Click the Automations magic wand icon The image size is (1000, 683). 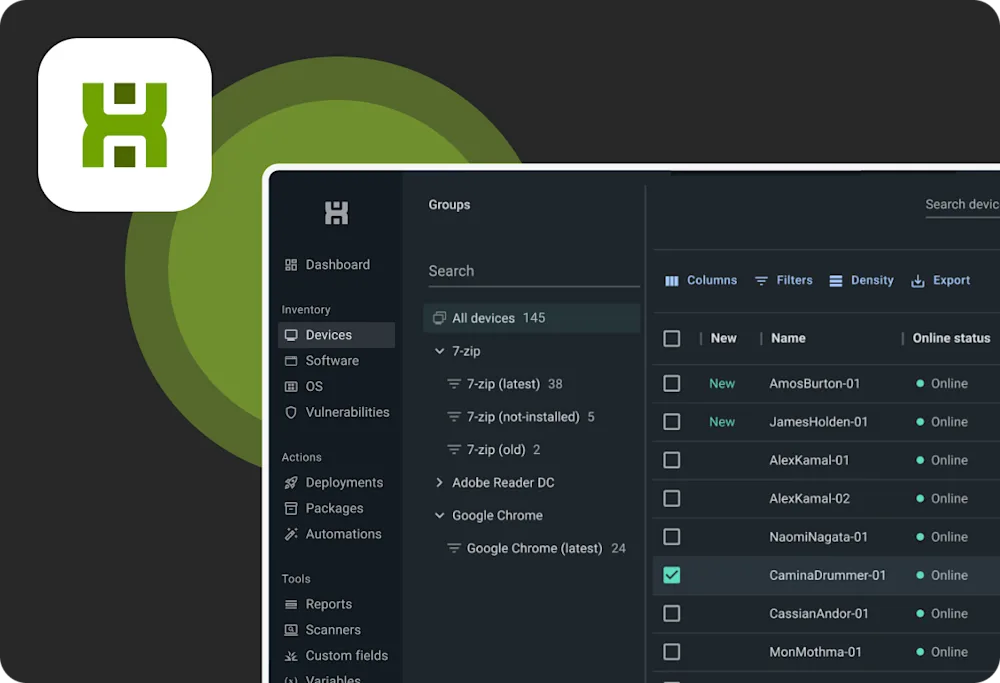click(x=291, y=534)
